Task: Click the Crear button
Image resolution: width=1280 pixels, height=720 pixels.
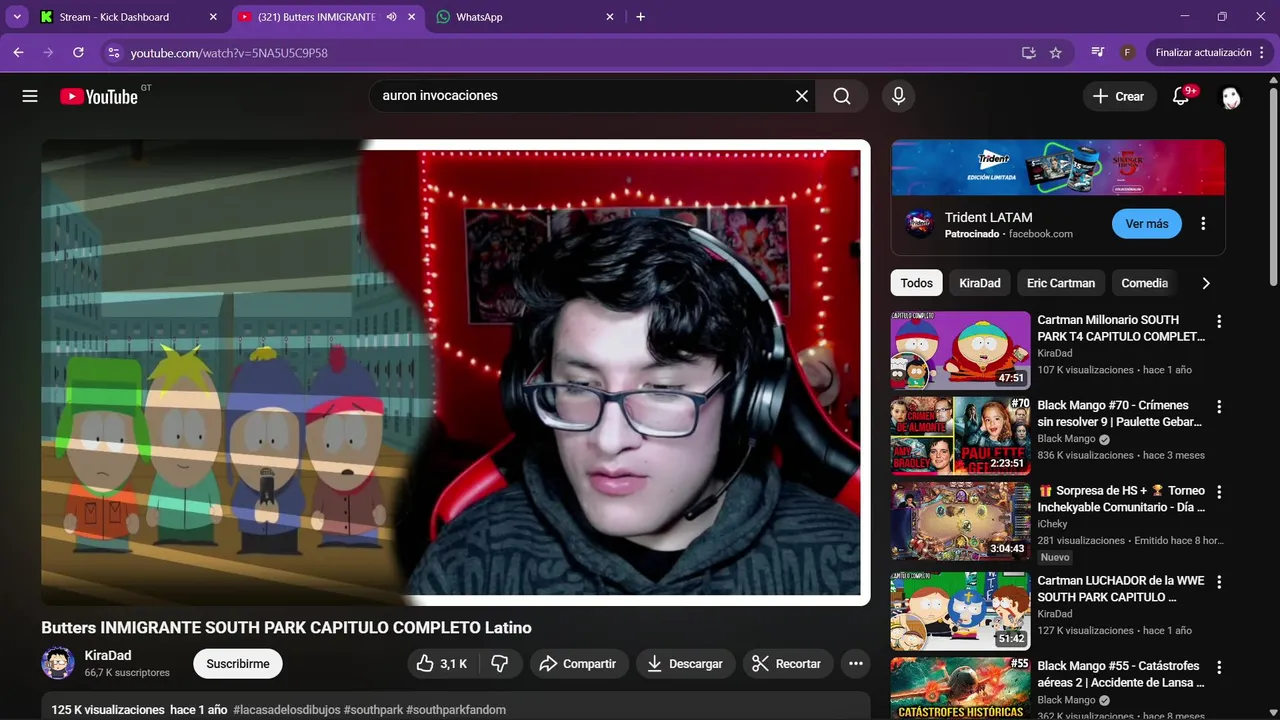Action: [x=1119, y=96]
